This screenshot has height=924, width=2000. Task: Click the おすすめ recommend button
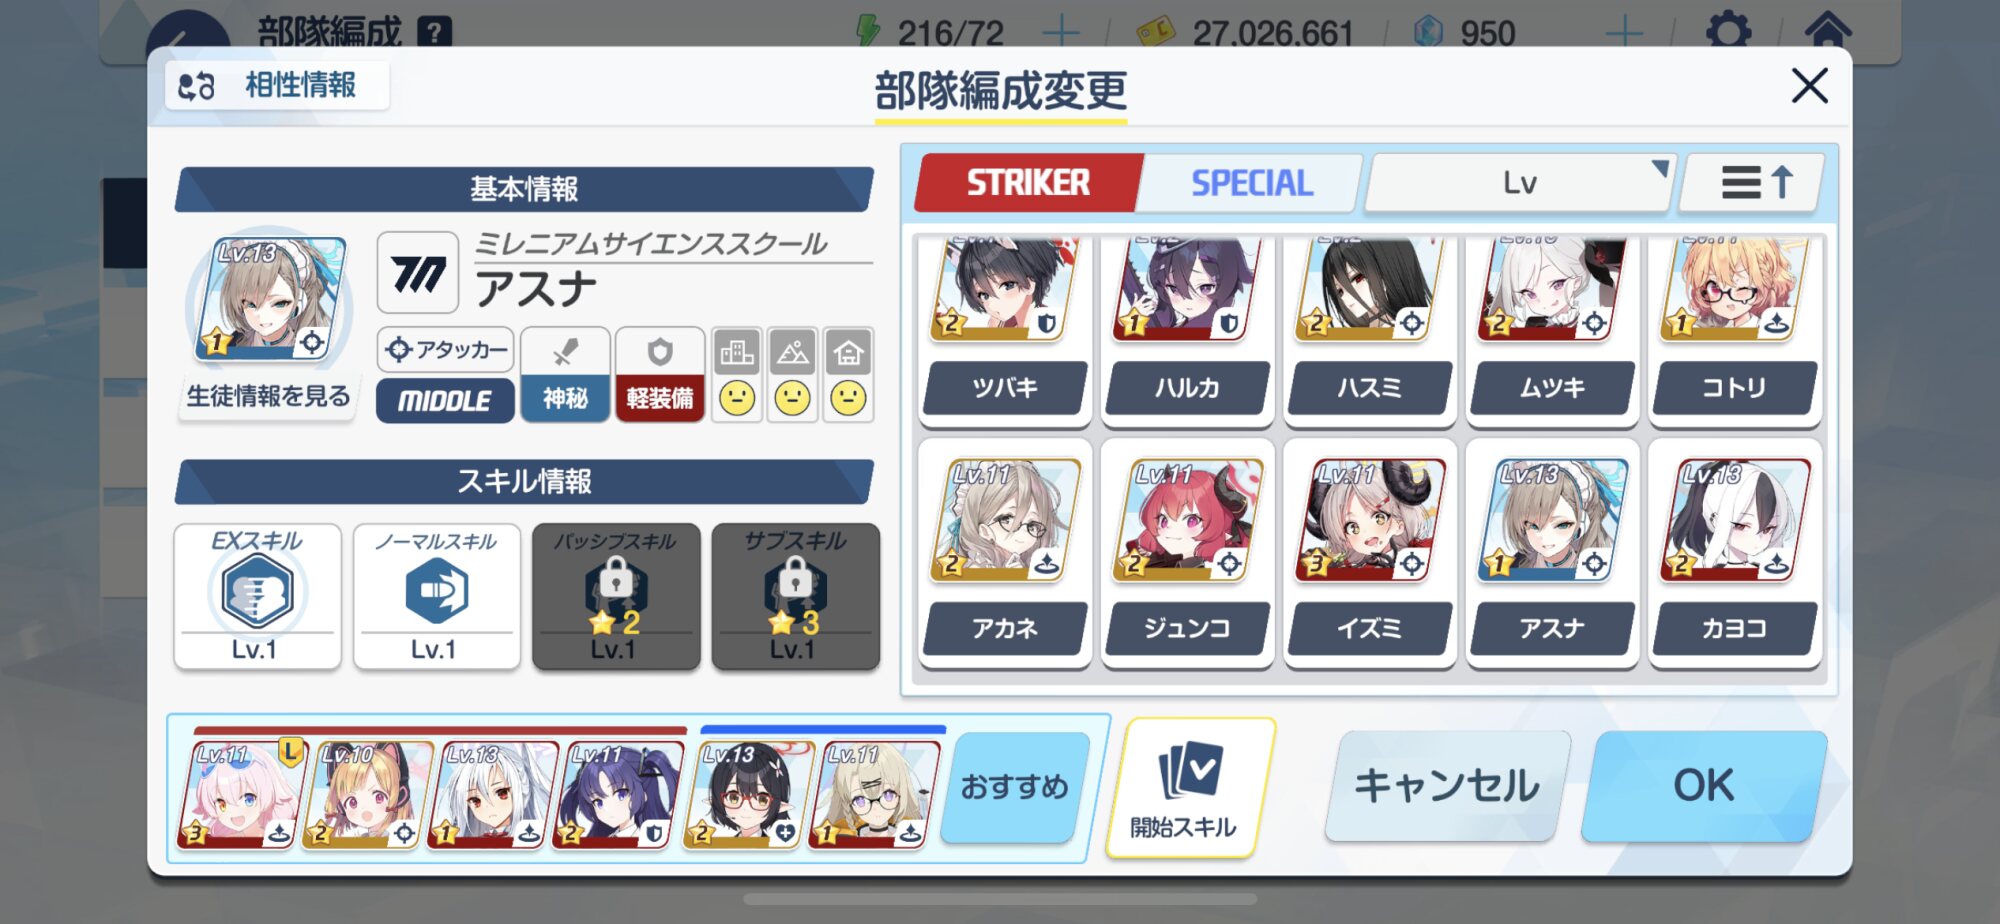[x=1015, y=787]
